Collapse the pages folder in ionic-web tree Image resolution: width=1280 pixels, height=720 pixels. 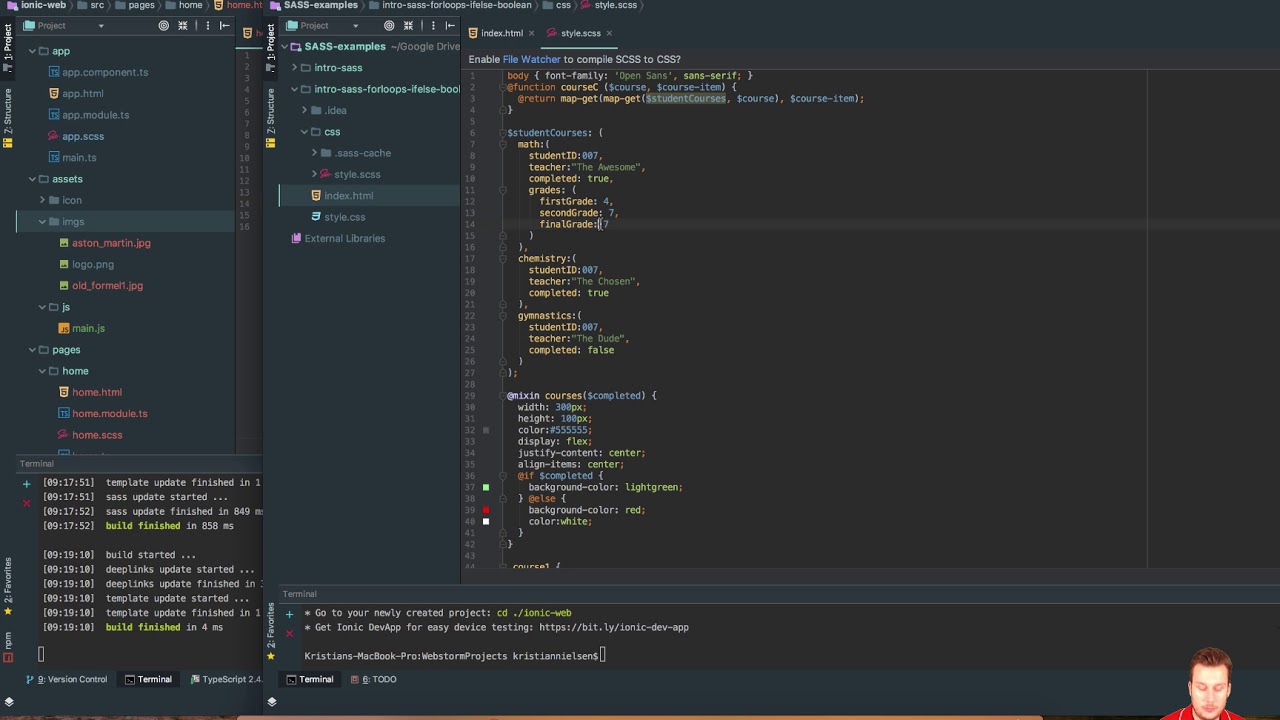point(32,350)
